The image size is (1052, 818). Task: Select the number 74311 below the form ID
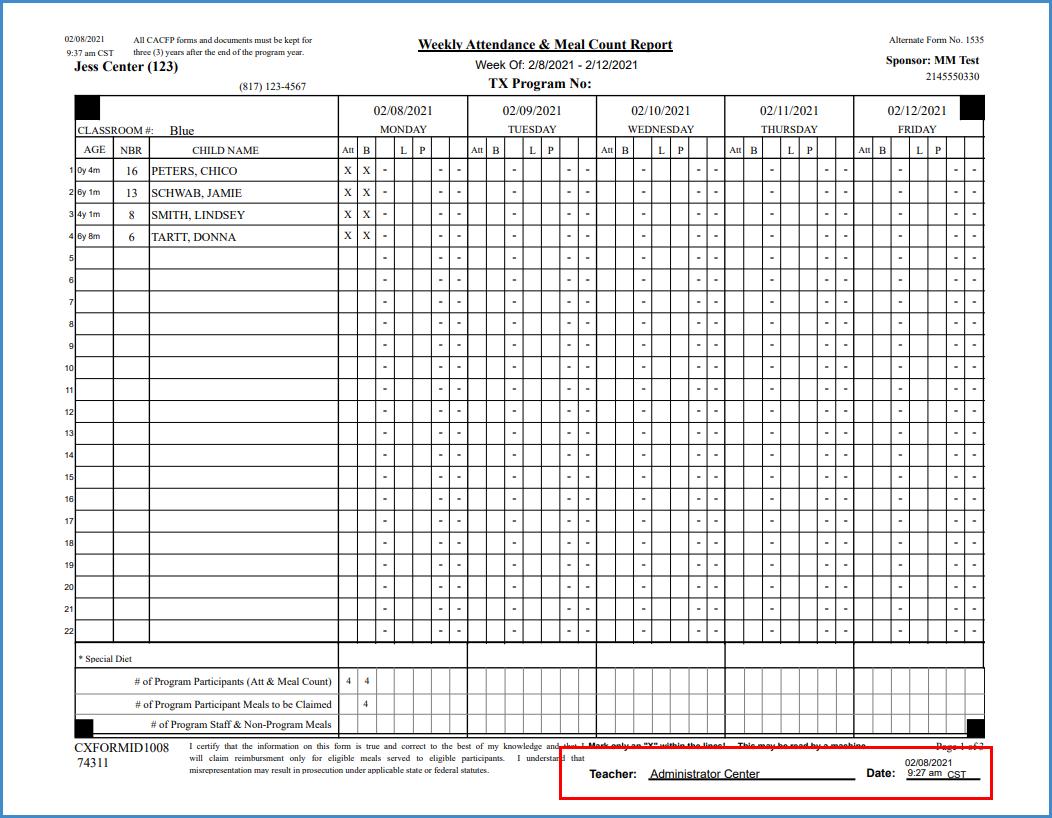click(x=93, y=763)
